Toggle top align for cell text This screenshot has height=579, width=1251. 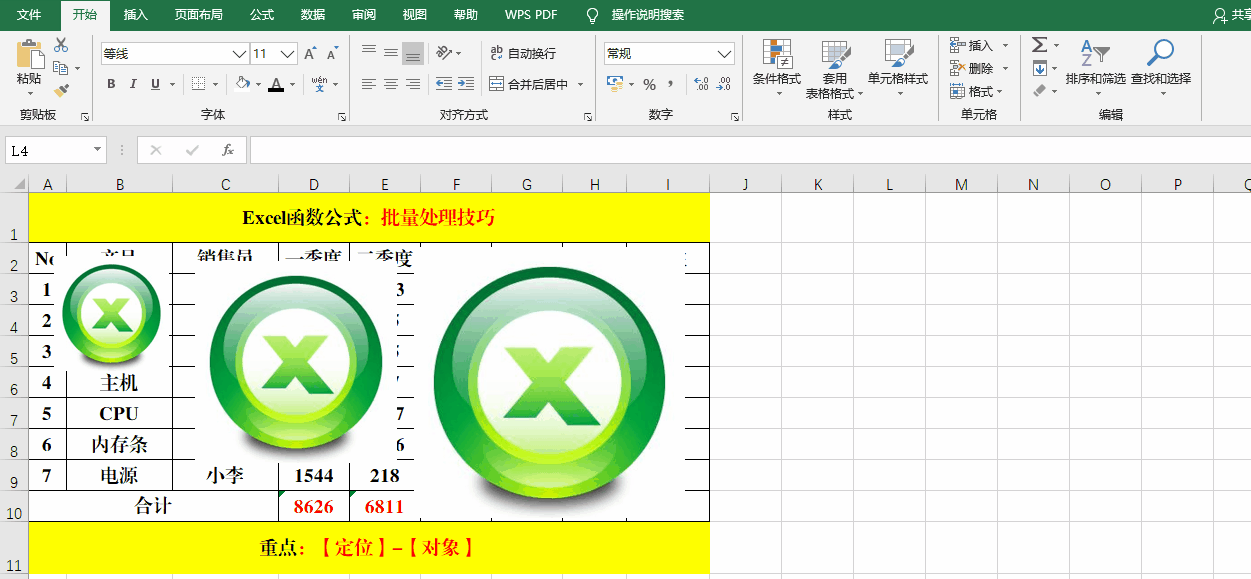point(369,53)
